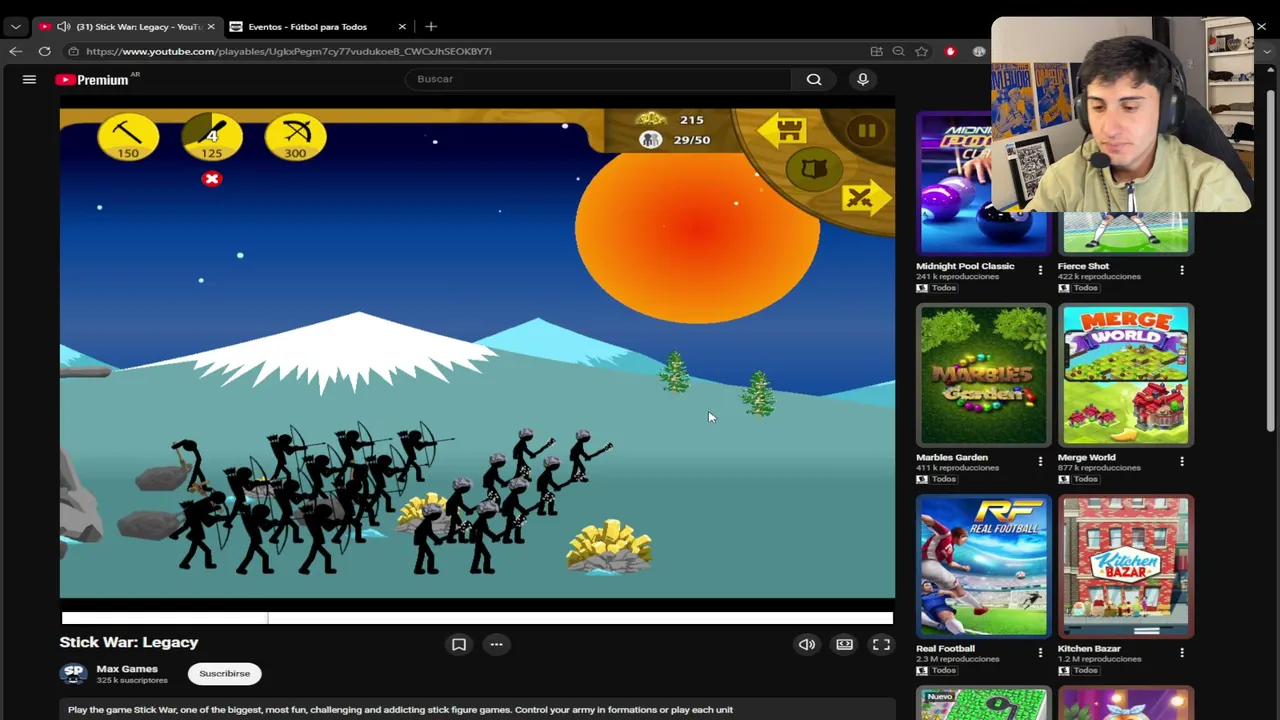Open the Max Games channel name
Screen dimensions: 1280x720
click(127, 669)
